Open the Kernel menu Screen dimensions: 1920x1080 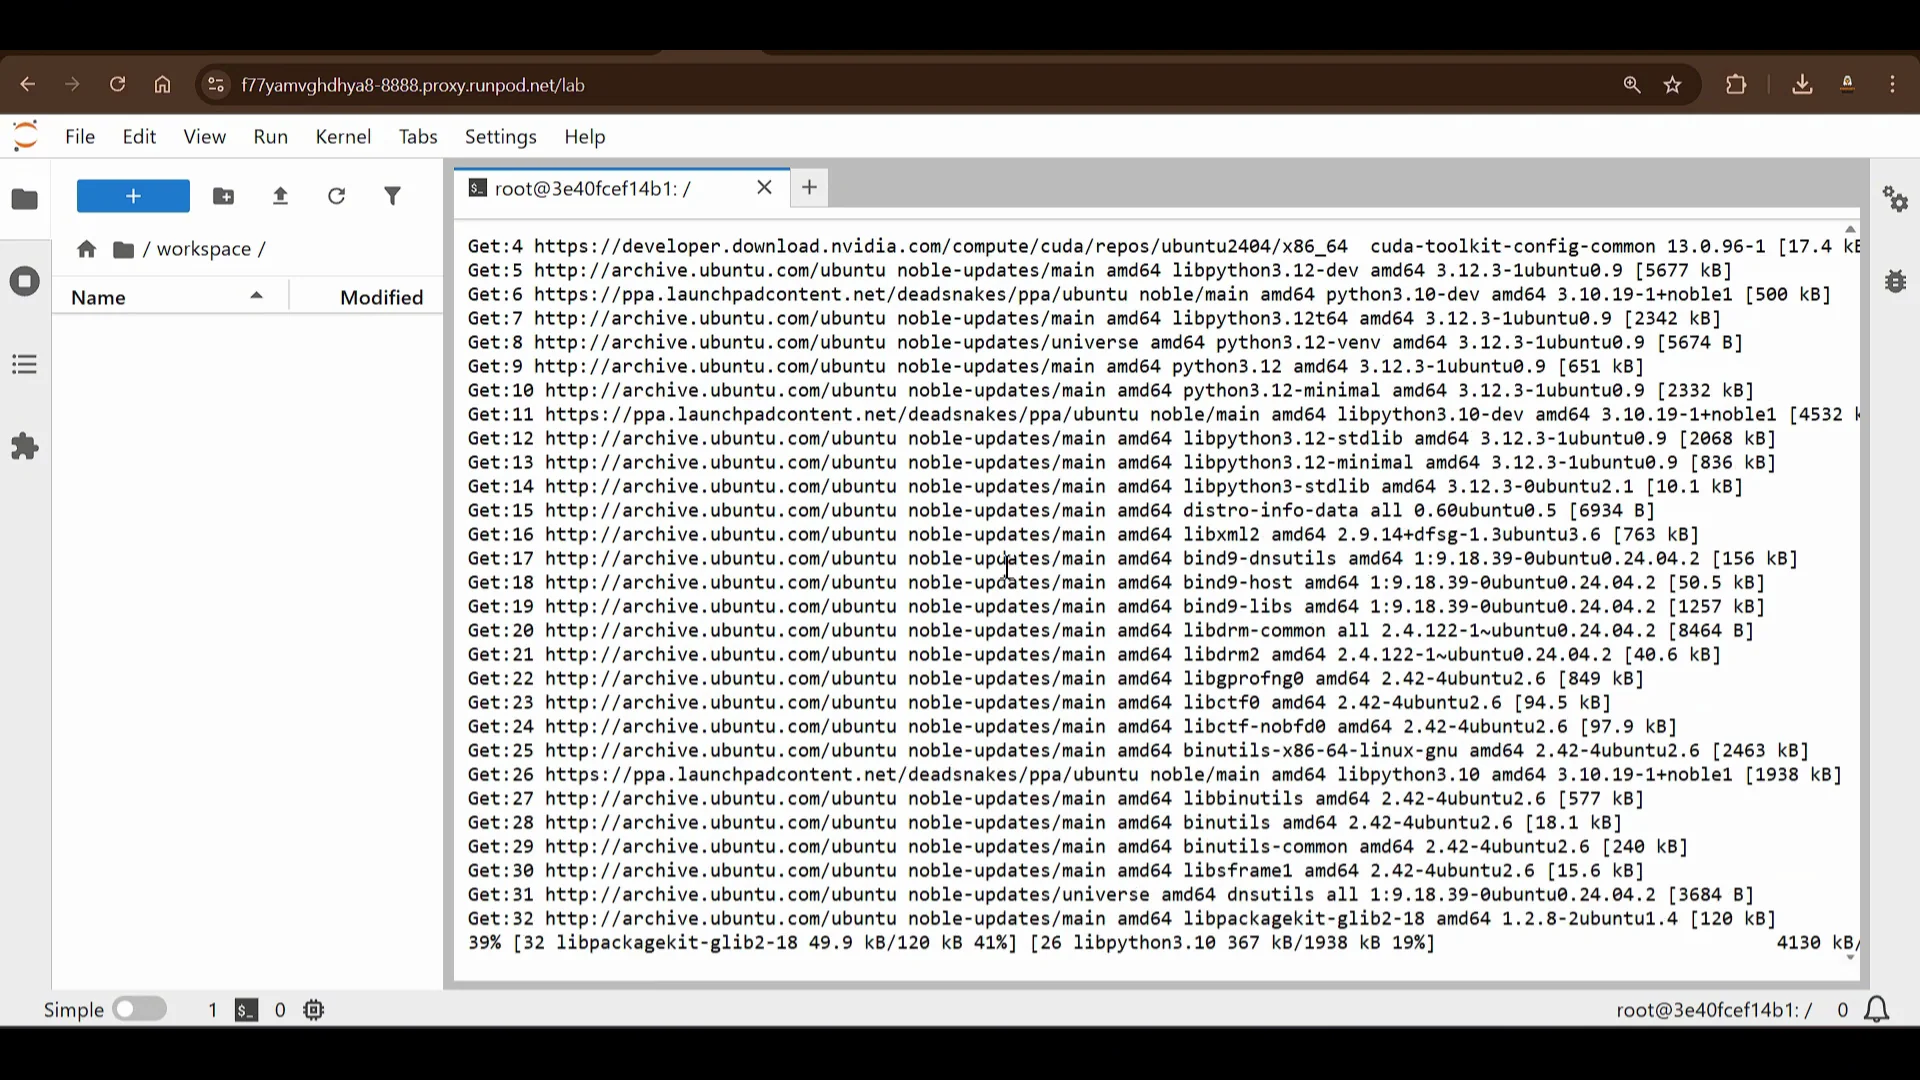[x=343, y=137]
